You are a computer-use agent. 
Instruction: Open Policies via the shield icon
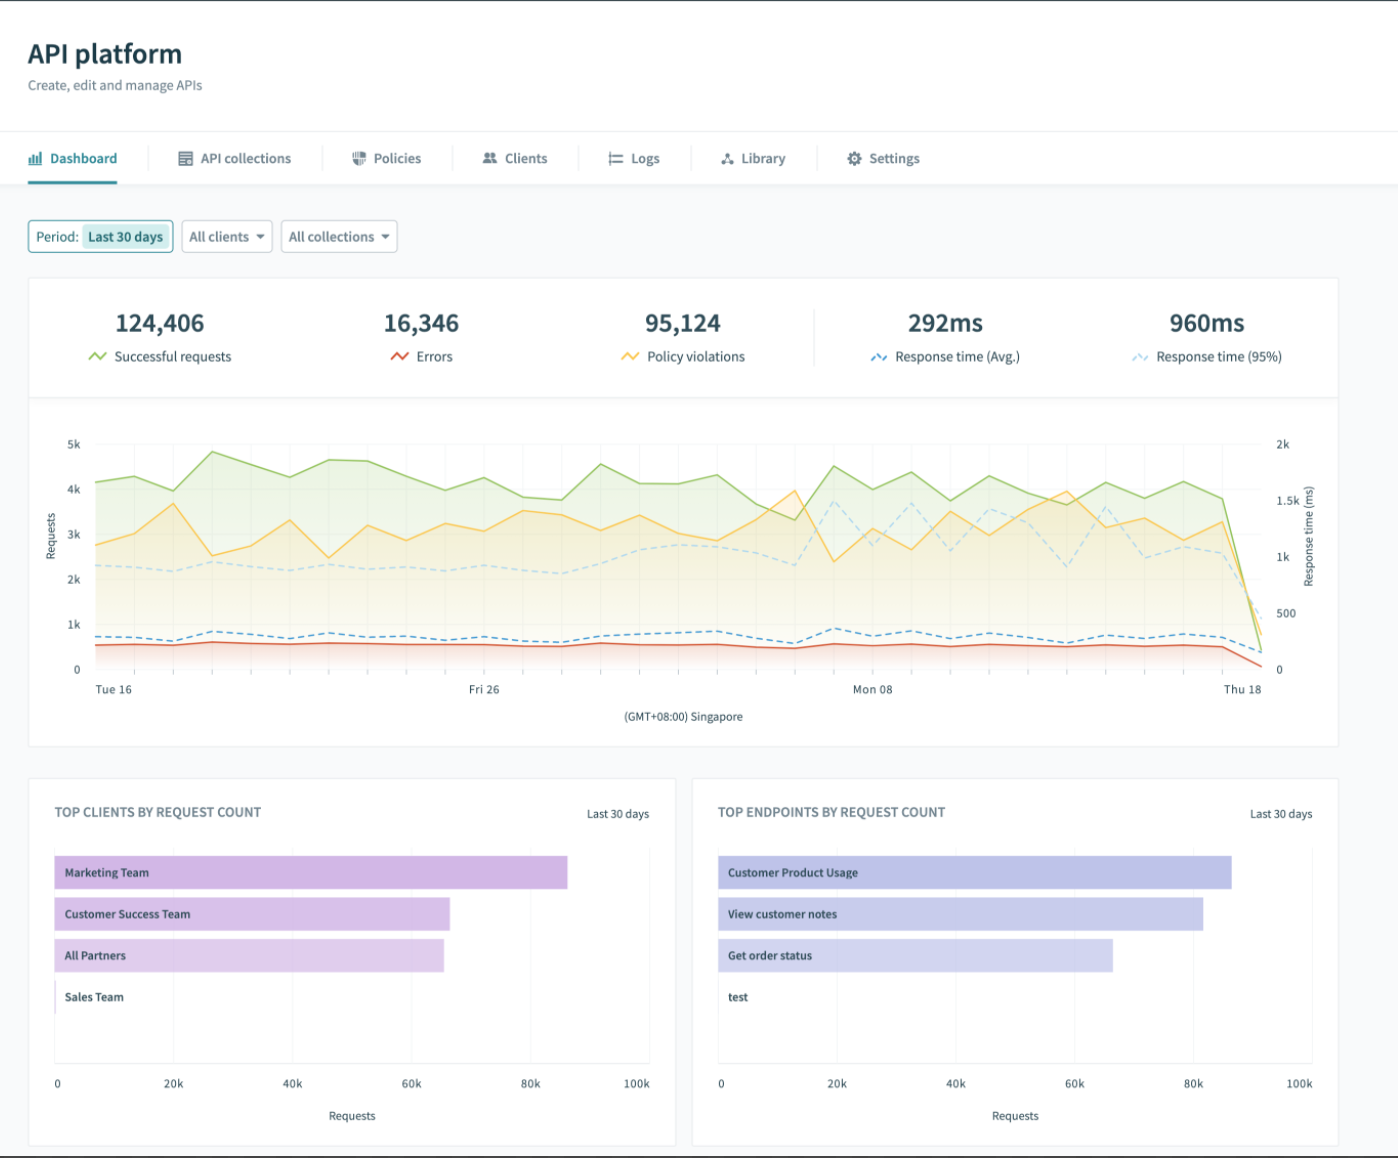pos(358,158)
